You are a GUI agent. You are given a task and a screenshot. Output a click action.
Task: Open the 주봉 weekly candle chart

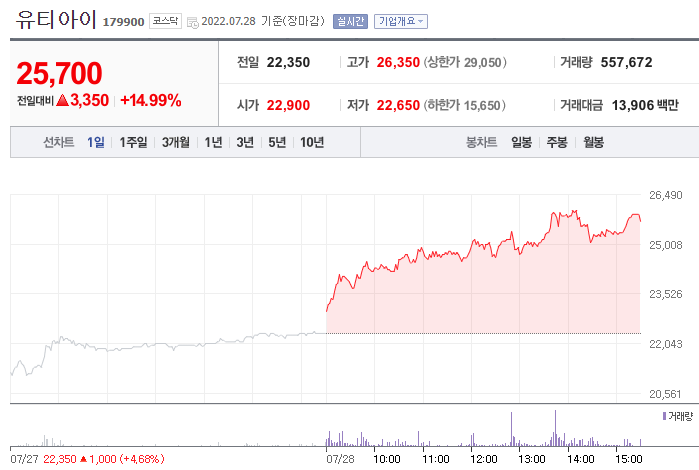tap(557, 142)
